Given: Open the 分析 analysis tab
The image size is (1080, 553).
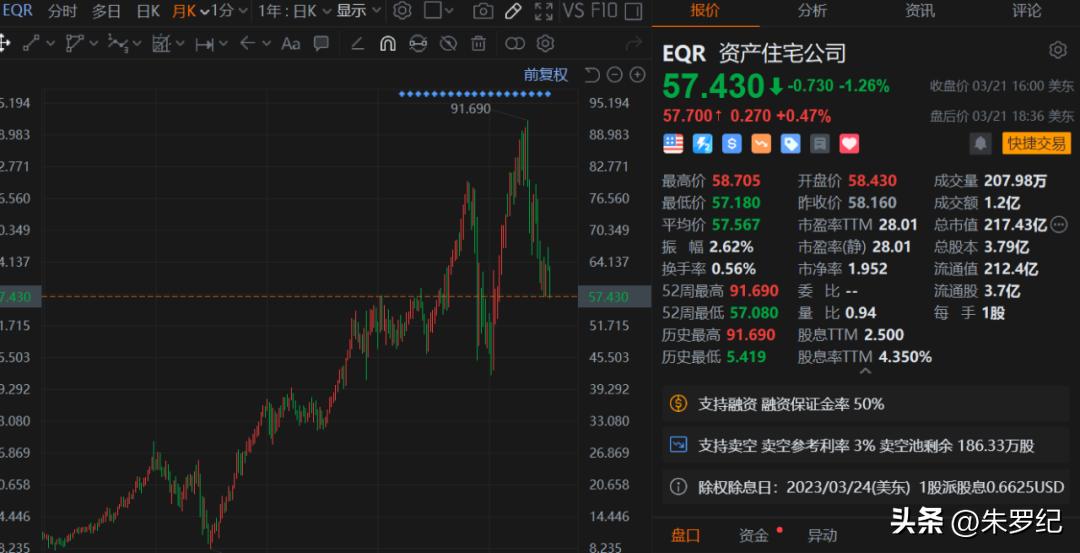Looking at the screenshot, I should click(812, 10).
